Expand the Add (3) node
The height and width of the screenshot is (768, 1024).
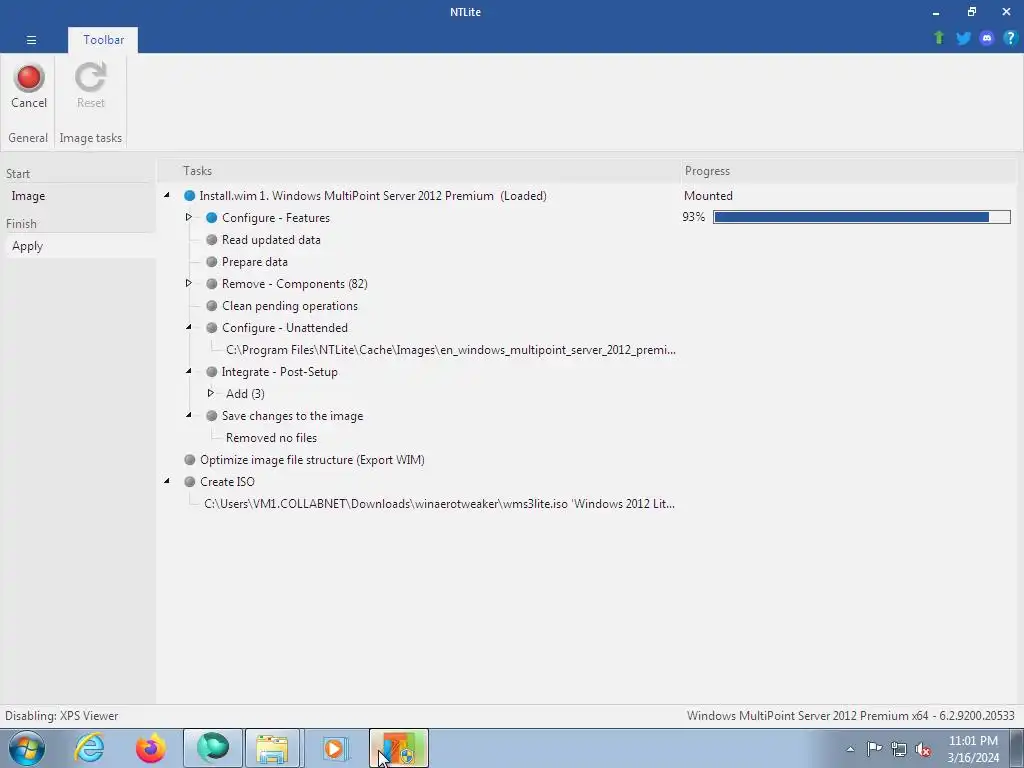click(x=210, y=393)
